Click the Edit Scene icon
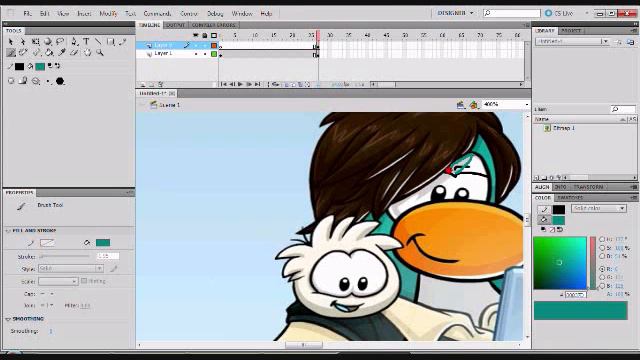Viewport: 640px width, 360px height. (x=460, y=105)
